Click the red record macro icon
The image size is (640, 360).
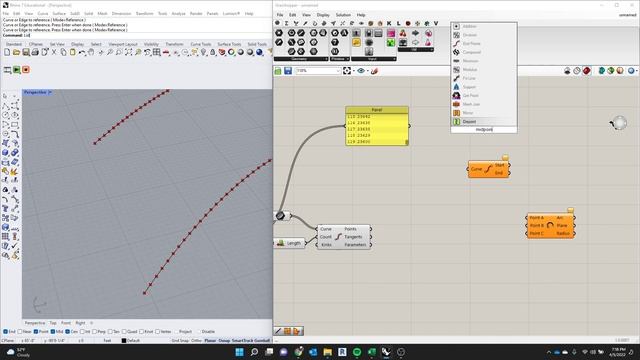point(26,70)
